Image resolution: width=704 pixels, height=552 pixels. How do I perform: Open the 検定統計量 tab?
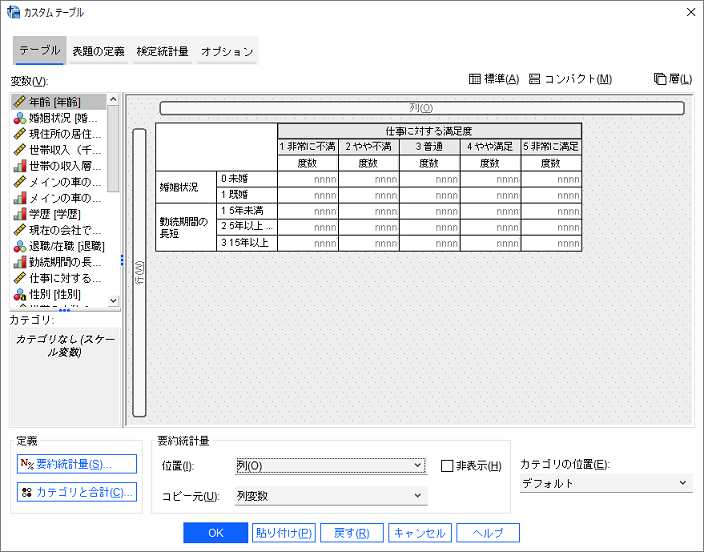tap(162, 51)
